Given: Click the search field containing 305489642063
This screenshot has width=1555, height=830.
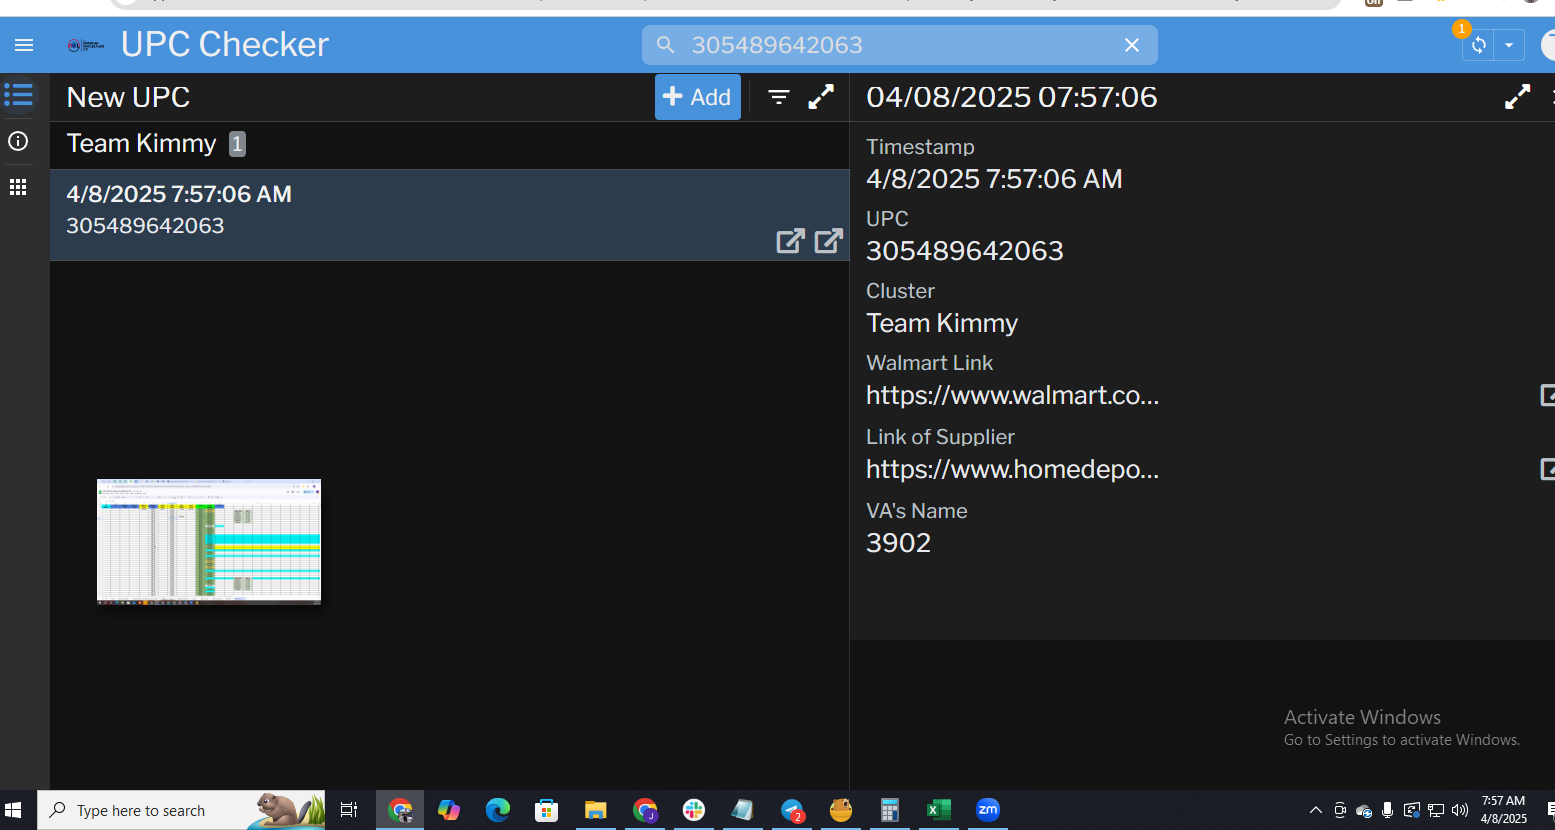Looking at the screenshot, I should pyautogui.click(x=890, y=45).
